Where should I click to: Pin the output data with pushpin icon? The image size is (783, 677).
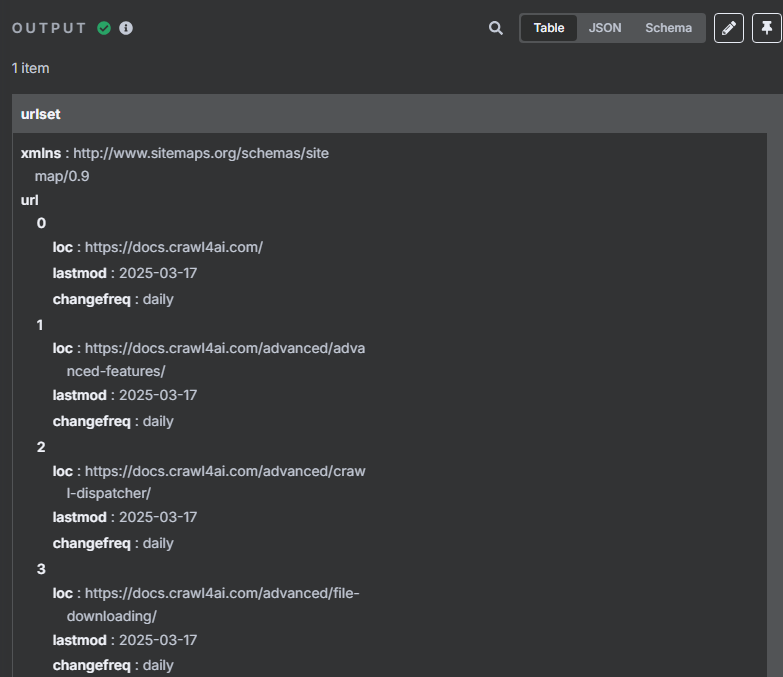pyautogui.click(x=767, y=28)
